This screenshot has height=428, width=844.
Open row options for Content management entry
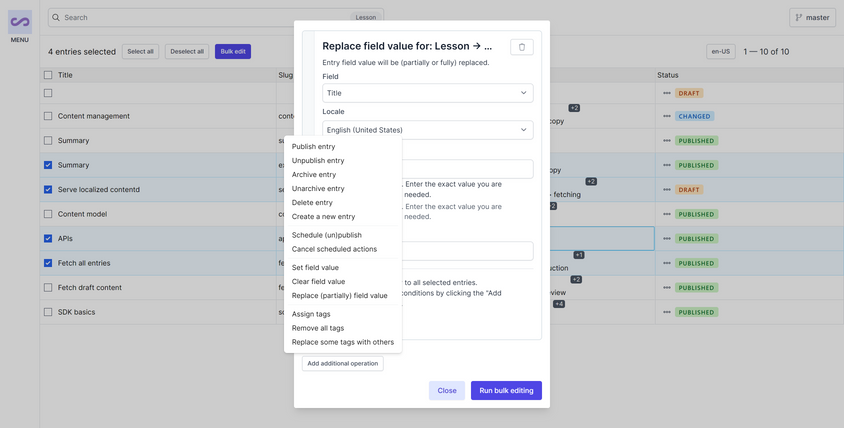667,116
